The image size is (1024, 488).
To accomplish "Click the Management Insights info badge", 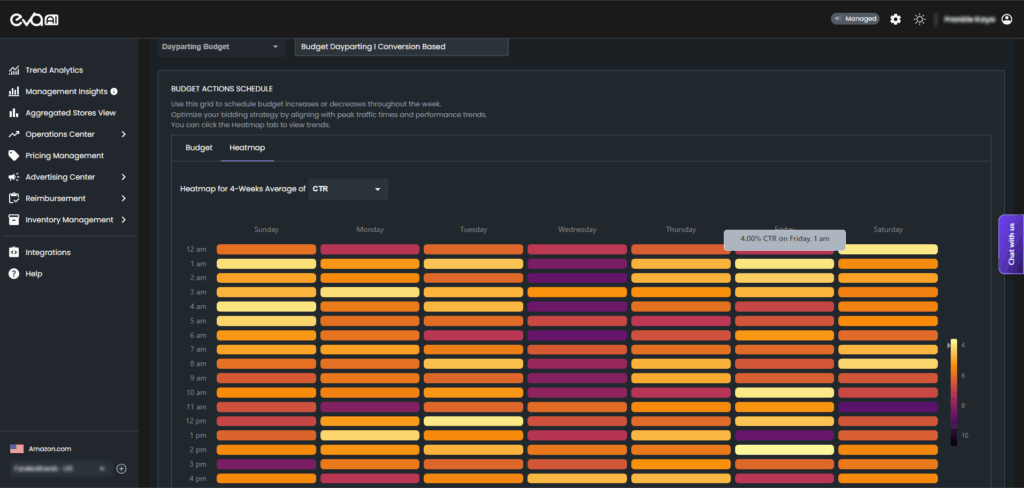I will [x=114, y=92].
